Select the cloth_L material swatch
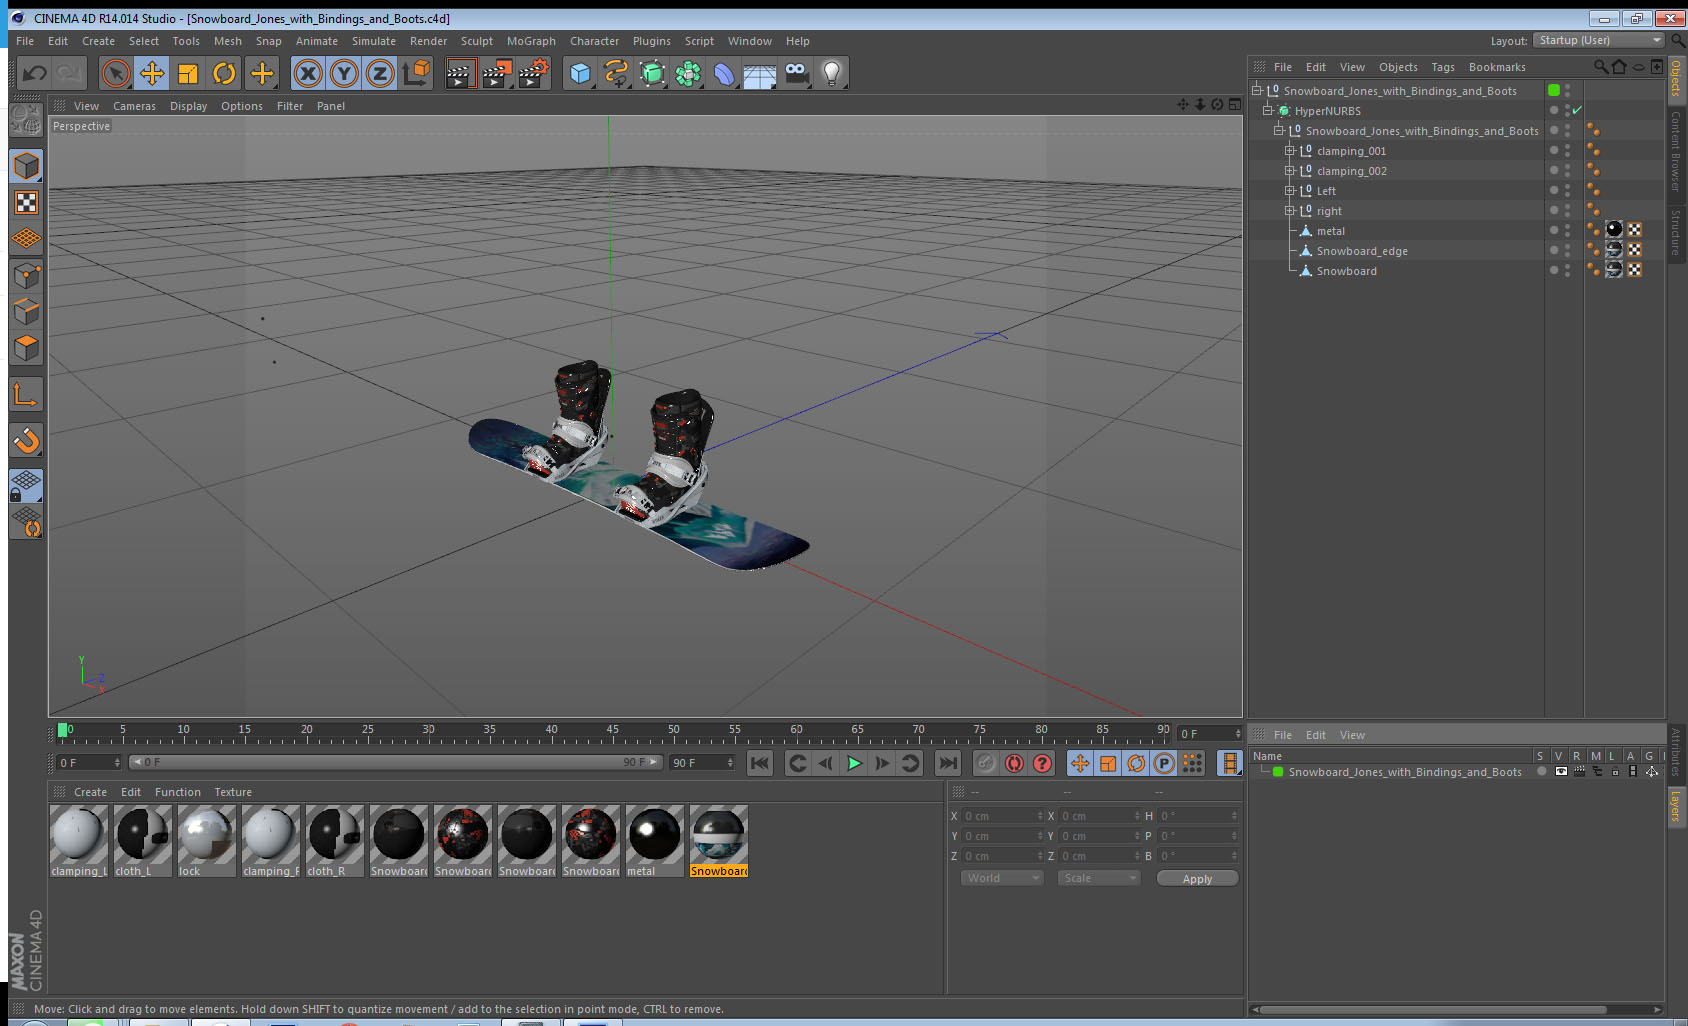This screenshot has width=1688, height=1026. pos(143,841)
